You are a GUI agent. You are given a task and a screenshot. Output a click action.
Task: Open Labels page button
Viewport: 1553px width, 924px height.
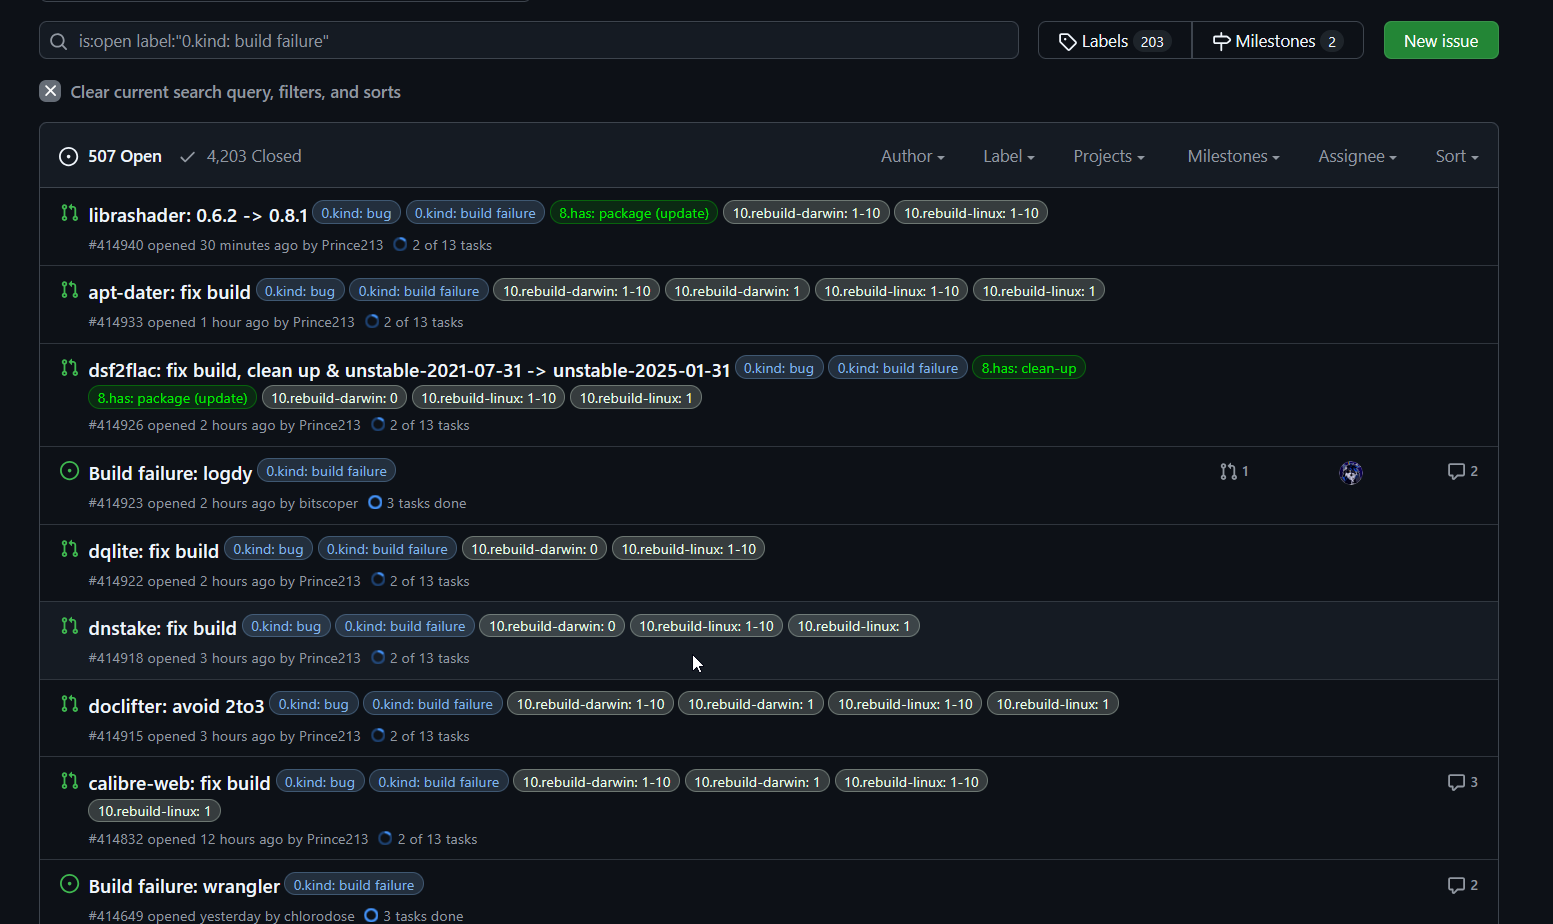pos(1115,41)
